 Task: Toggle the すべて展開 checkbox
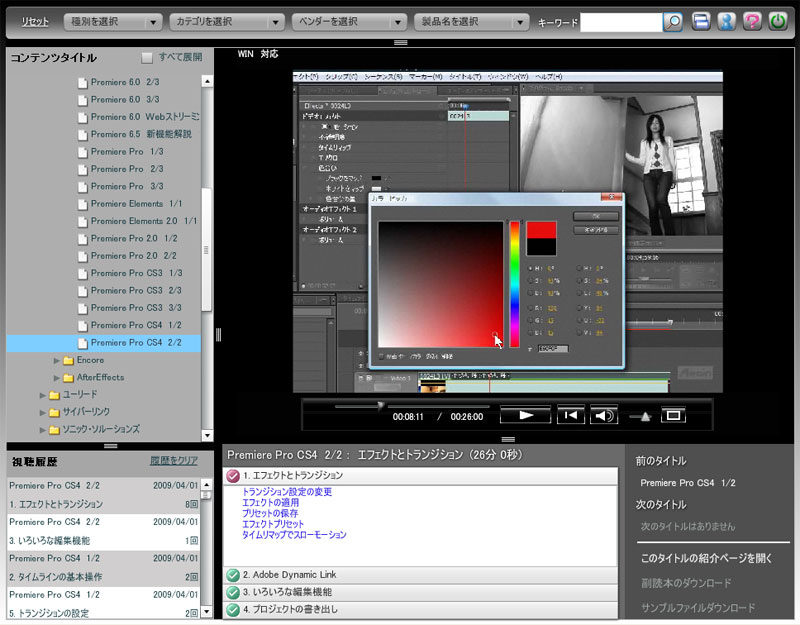coord(147,58)
